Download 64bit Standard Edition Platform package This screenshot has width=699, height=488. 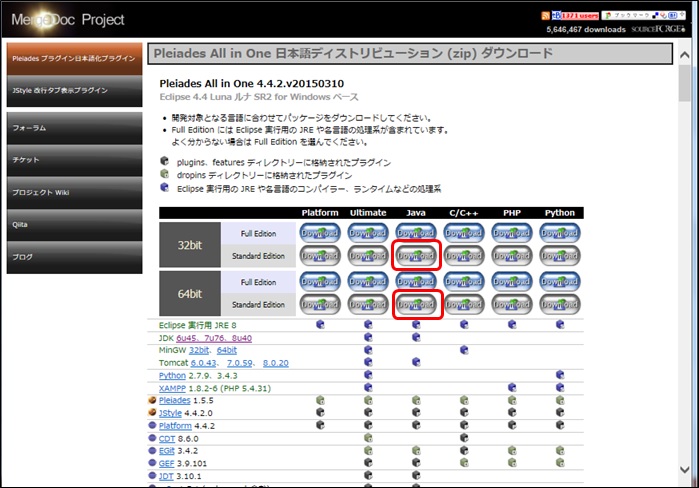(320, 304)
